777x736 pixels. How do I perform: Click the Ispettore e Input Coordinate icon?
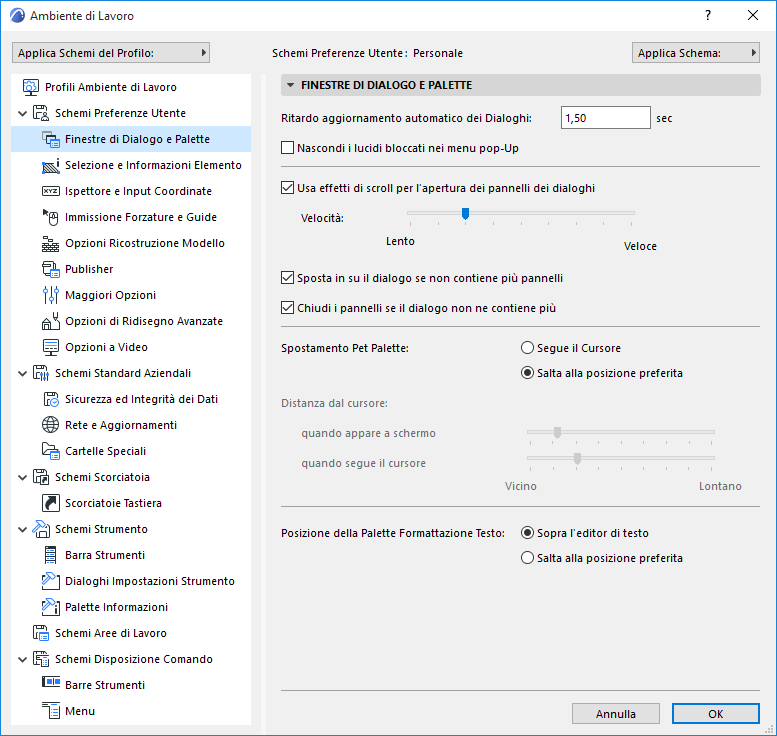[51, 191]
